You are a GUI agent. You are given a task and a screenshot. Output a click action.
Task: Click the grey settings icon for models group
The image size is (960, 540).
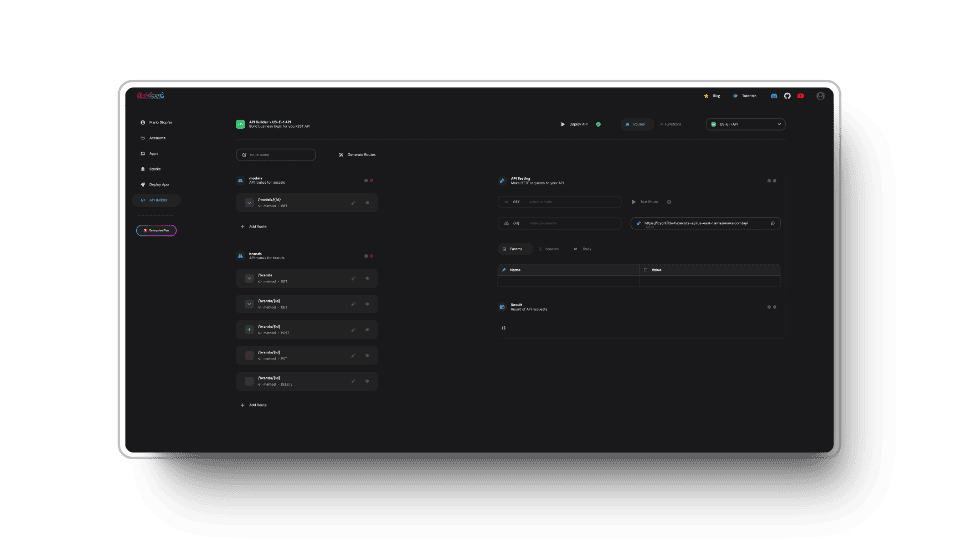(x=366, y=181)
